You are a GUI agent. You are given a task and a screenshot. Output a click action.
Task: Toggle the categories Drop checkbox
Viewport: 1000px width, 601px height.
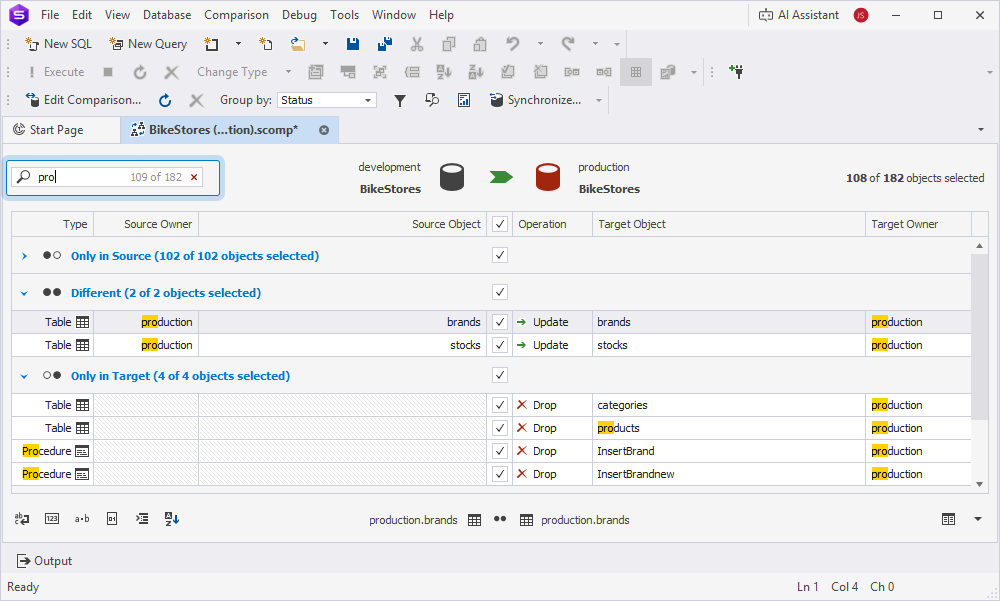coord(500,405)
